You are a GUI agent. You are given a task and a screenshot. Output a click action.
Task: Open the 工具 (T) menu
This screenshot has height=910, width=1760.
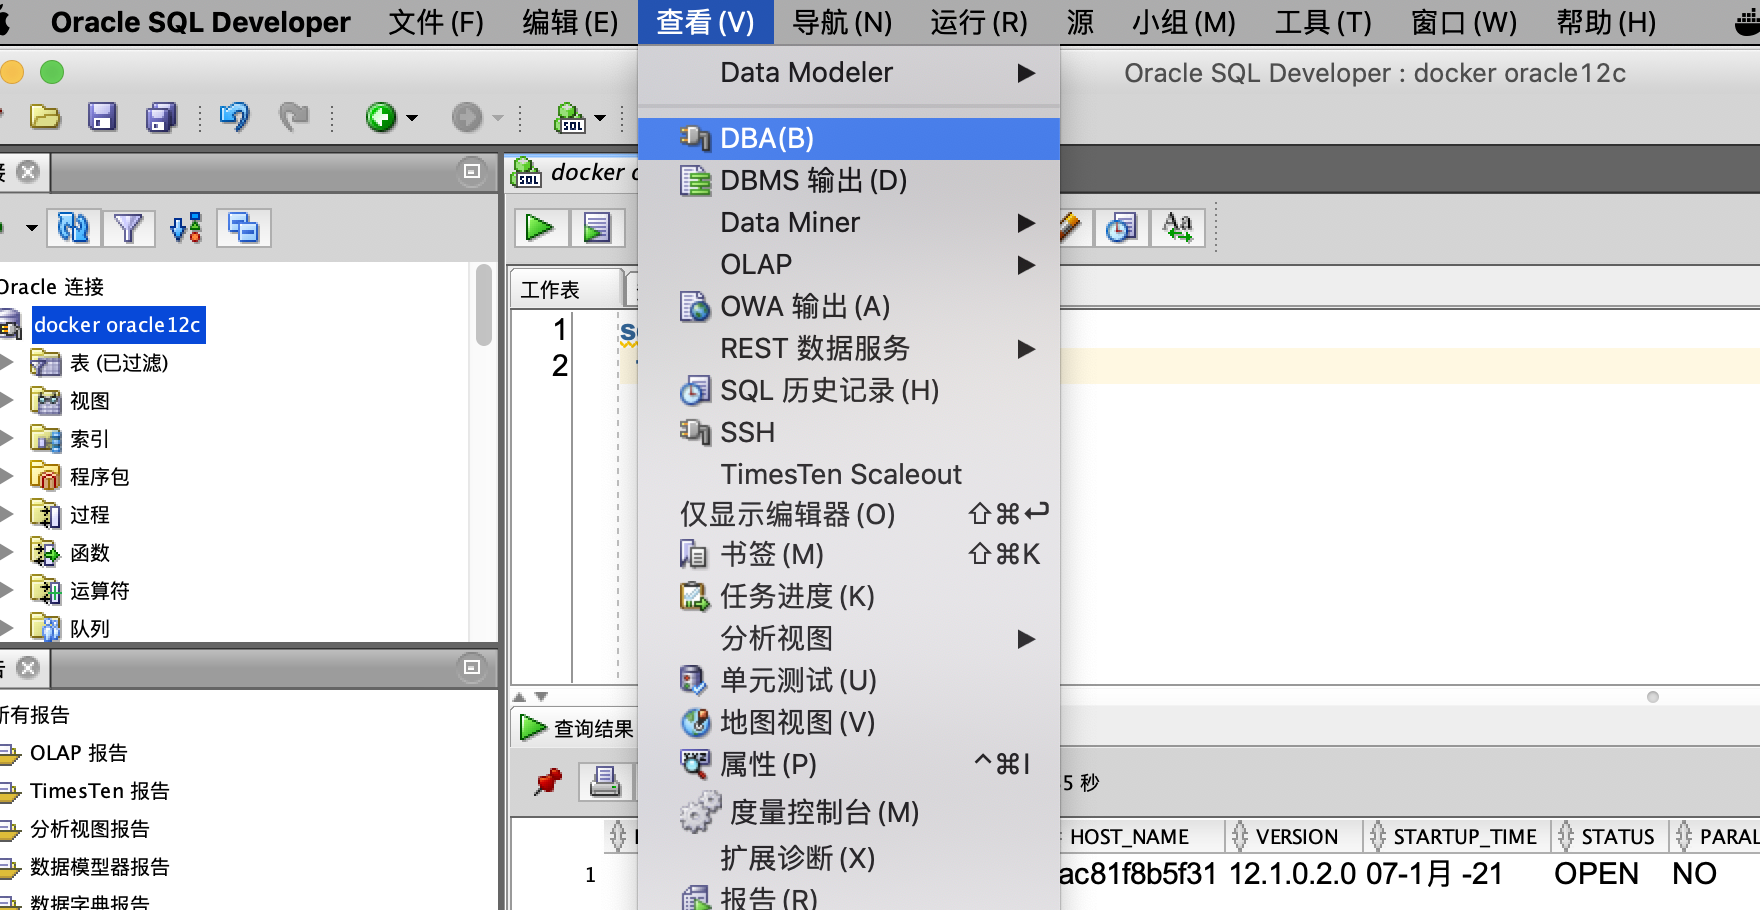[1322, 21]
